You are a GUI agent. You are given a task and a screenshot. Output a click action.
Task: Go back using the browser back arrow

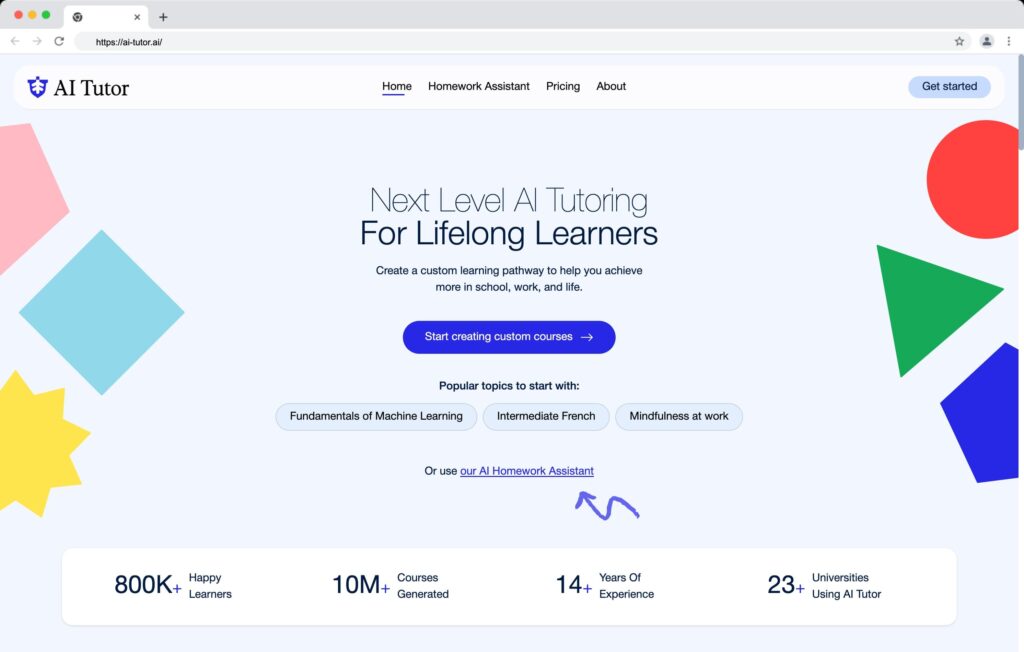coord(14,41)
